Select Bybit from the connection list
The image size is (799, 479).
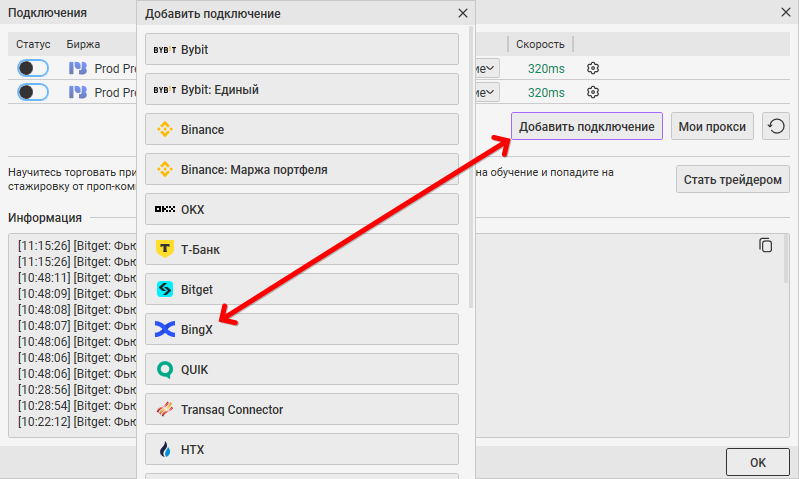(x=301, y=49)
